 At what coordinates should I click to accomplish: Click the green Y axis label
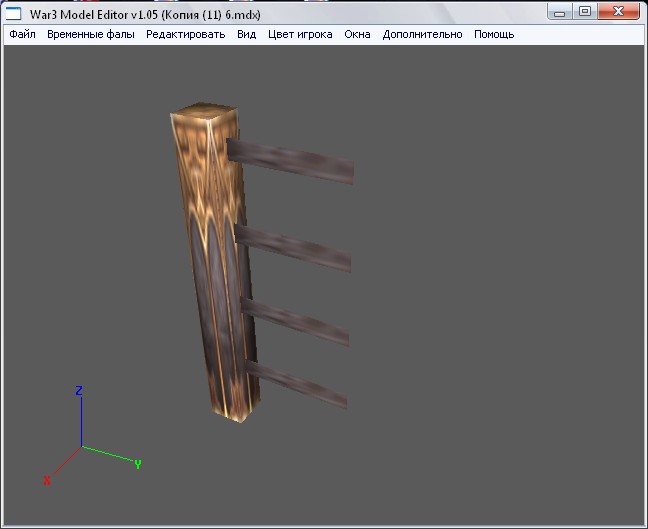(137, 464)
